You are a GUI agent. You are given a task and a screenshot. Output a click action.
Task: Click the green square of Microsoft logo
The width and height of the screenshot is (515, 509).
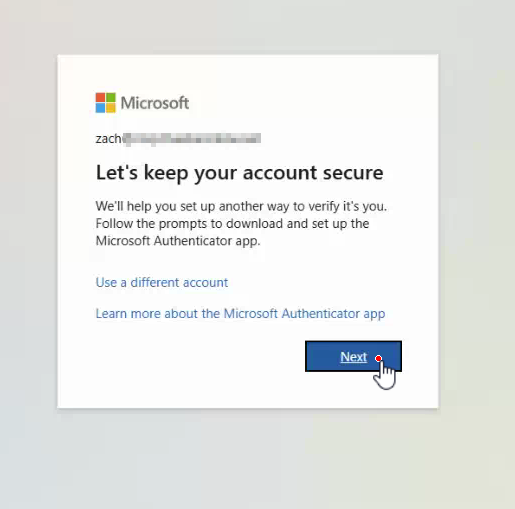click(111, 97)
